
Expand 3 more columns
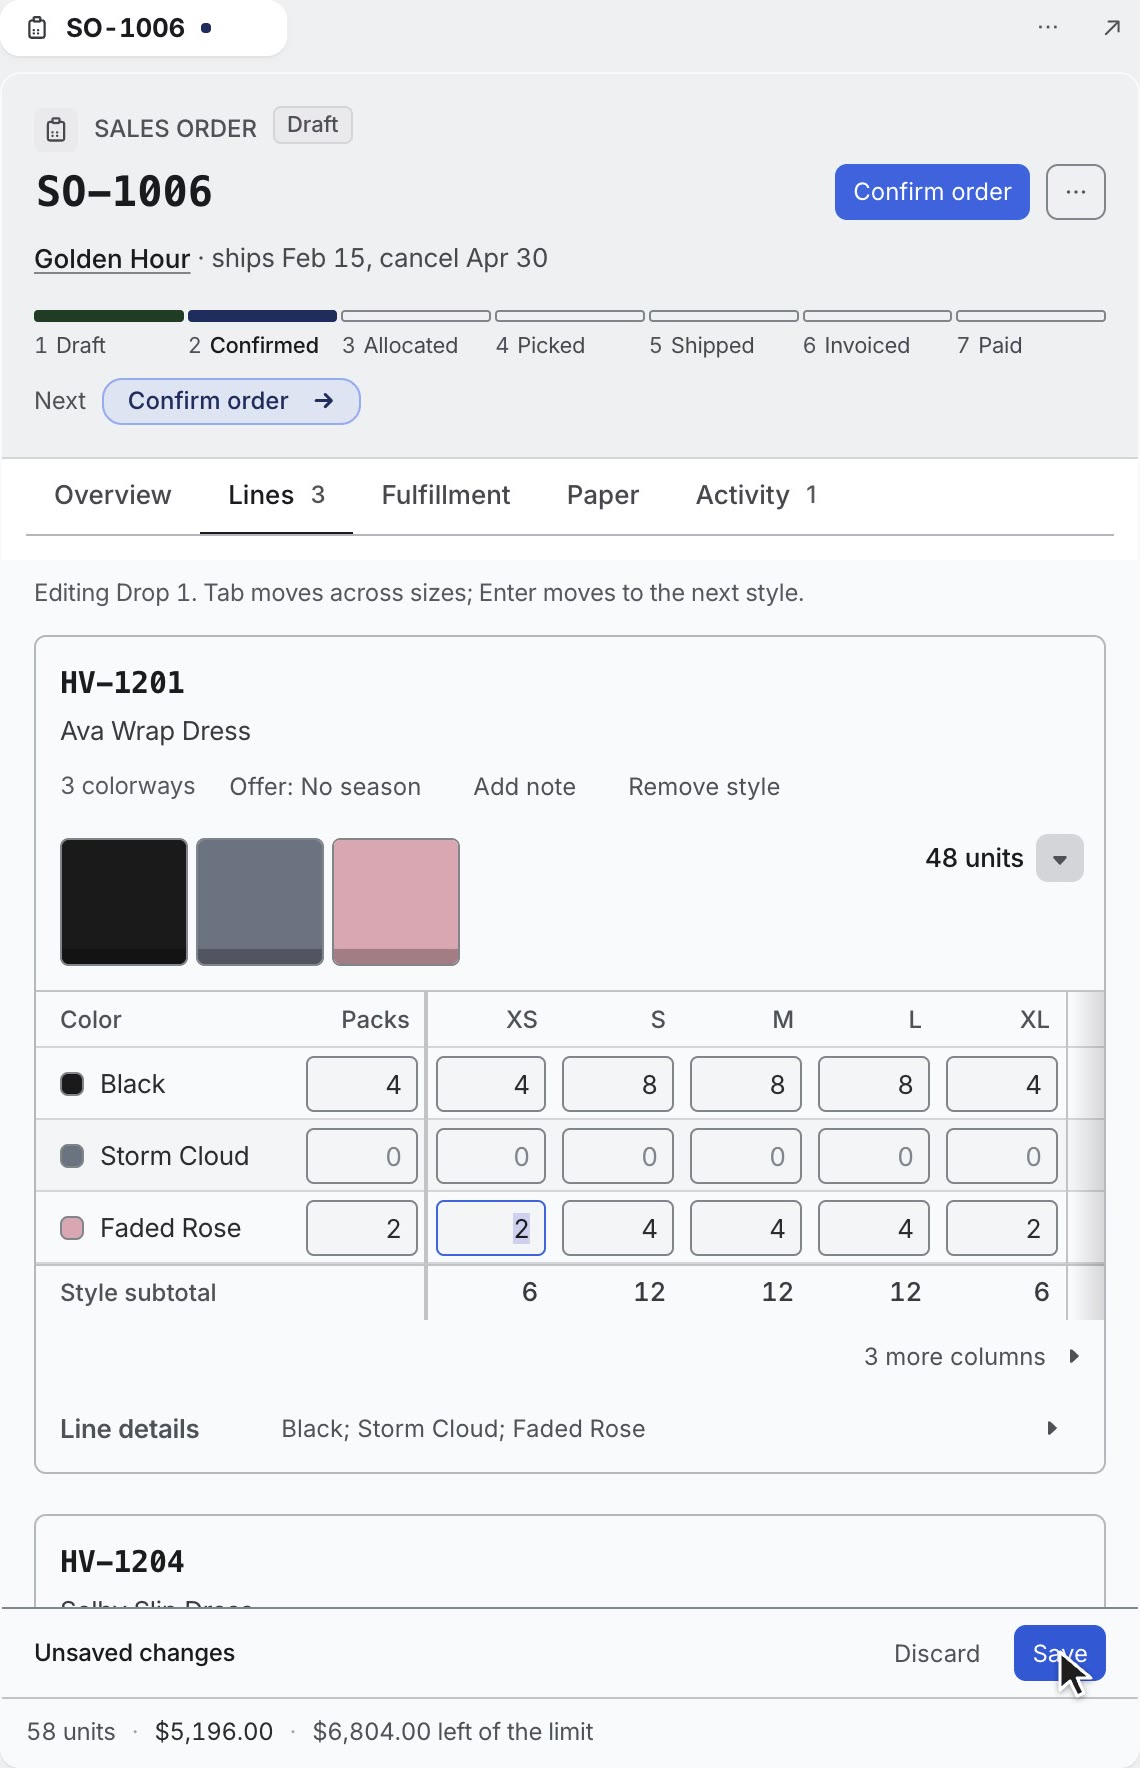point(972,1357)
